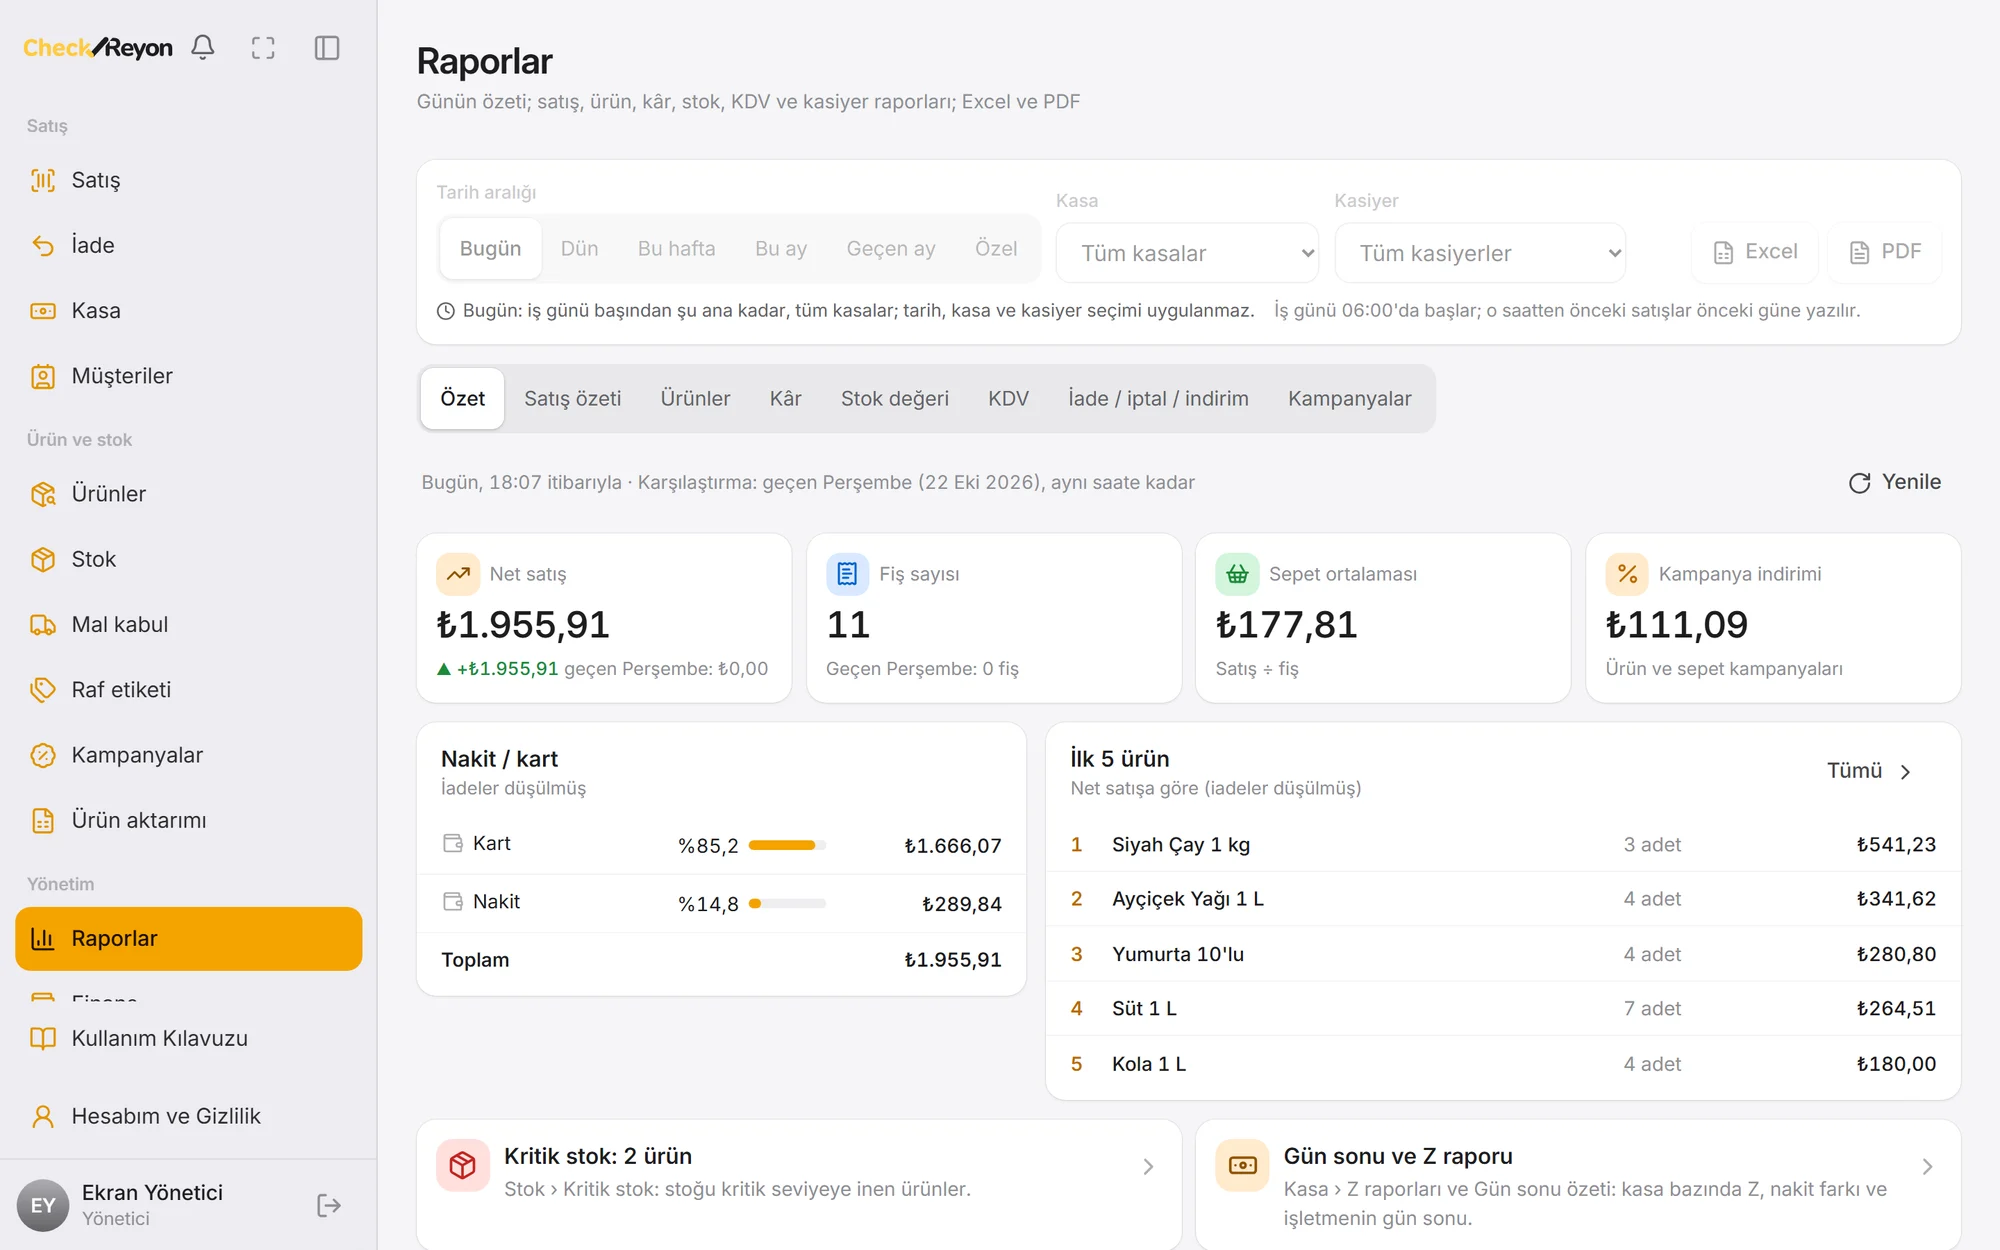This screenshot has height=1250, width=2000.
Task: Open Gün sonu ve Z raporu chevron
Action: [1927, 1167]
